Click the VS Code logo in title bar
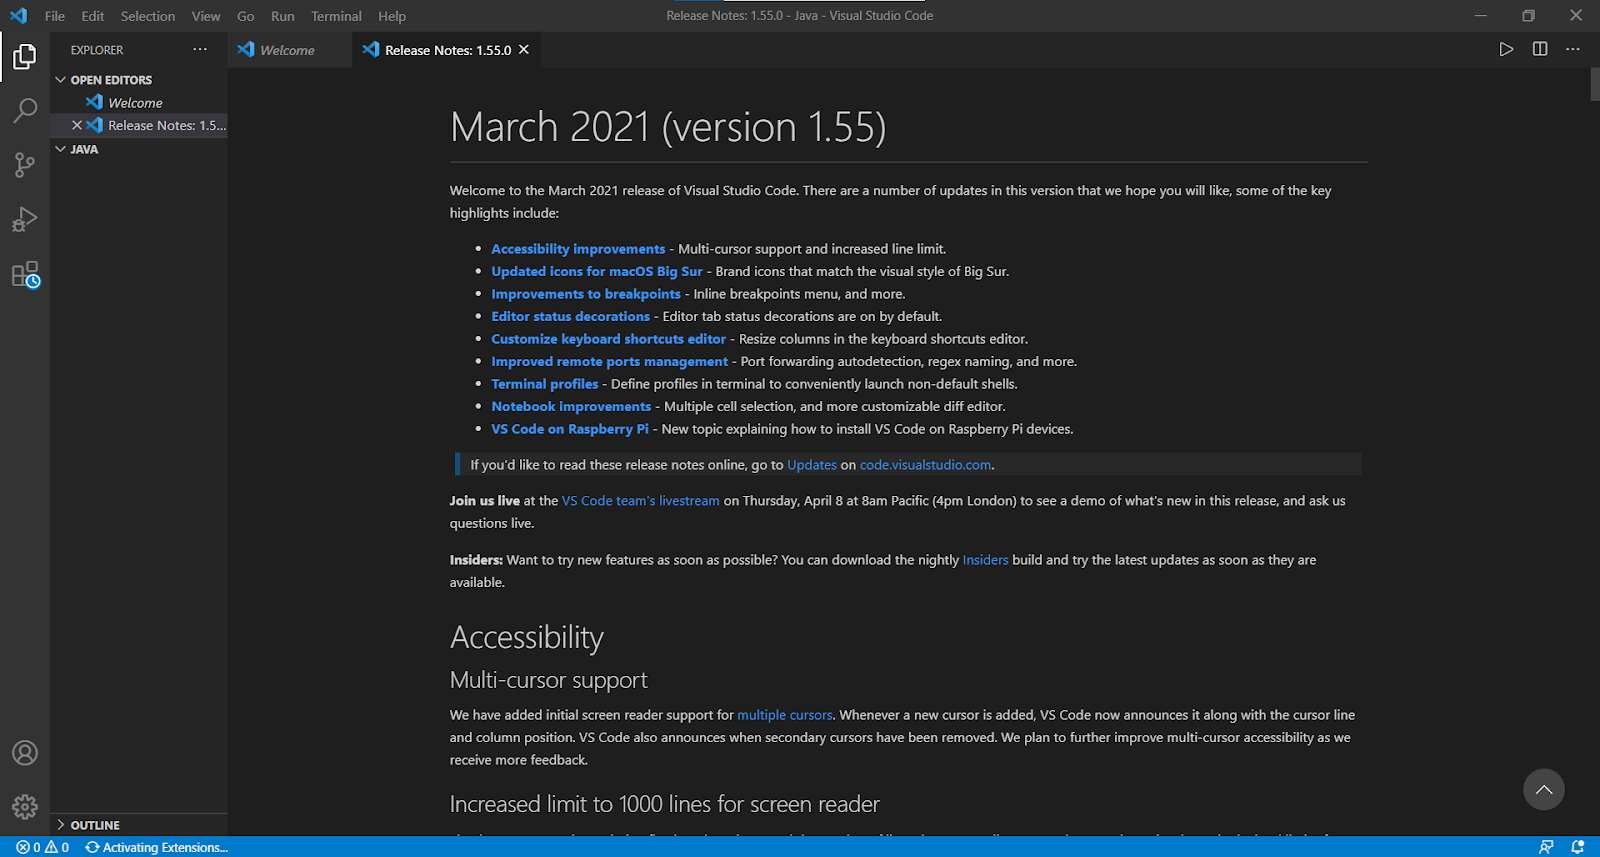 click(x=19, y=16)
